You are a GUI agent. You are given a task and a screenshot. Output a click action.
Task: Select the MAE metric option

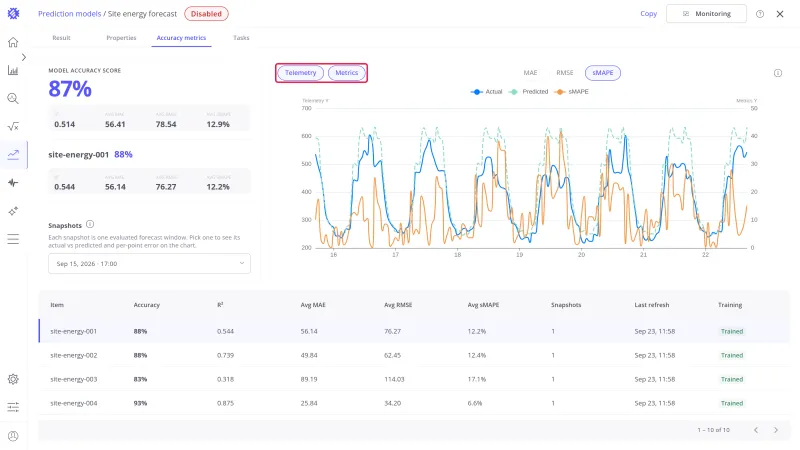click(x=530, y=73)
